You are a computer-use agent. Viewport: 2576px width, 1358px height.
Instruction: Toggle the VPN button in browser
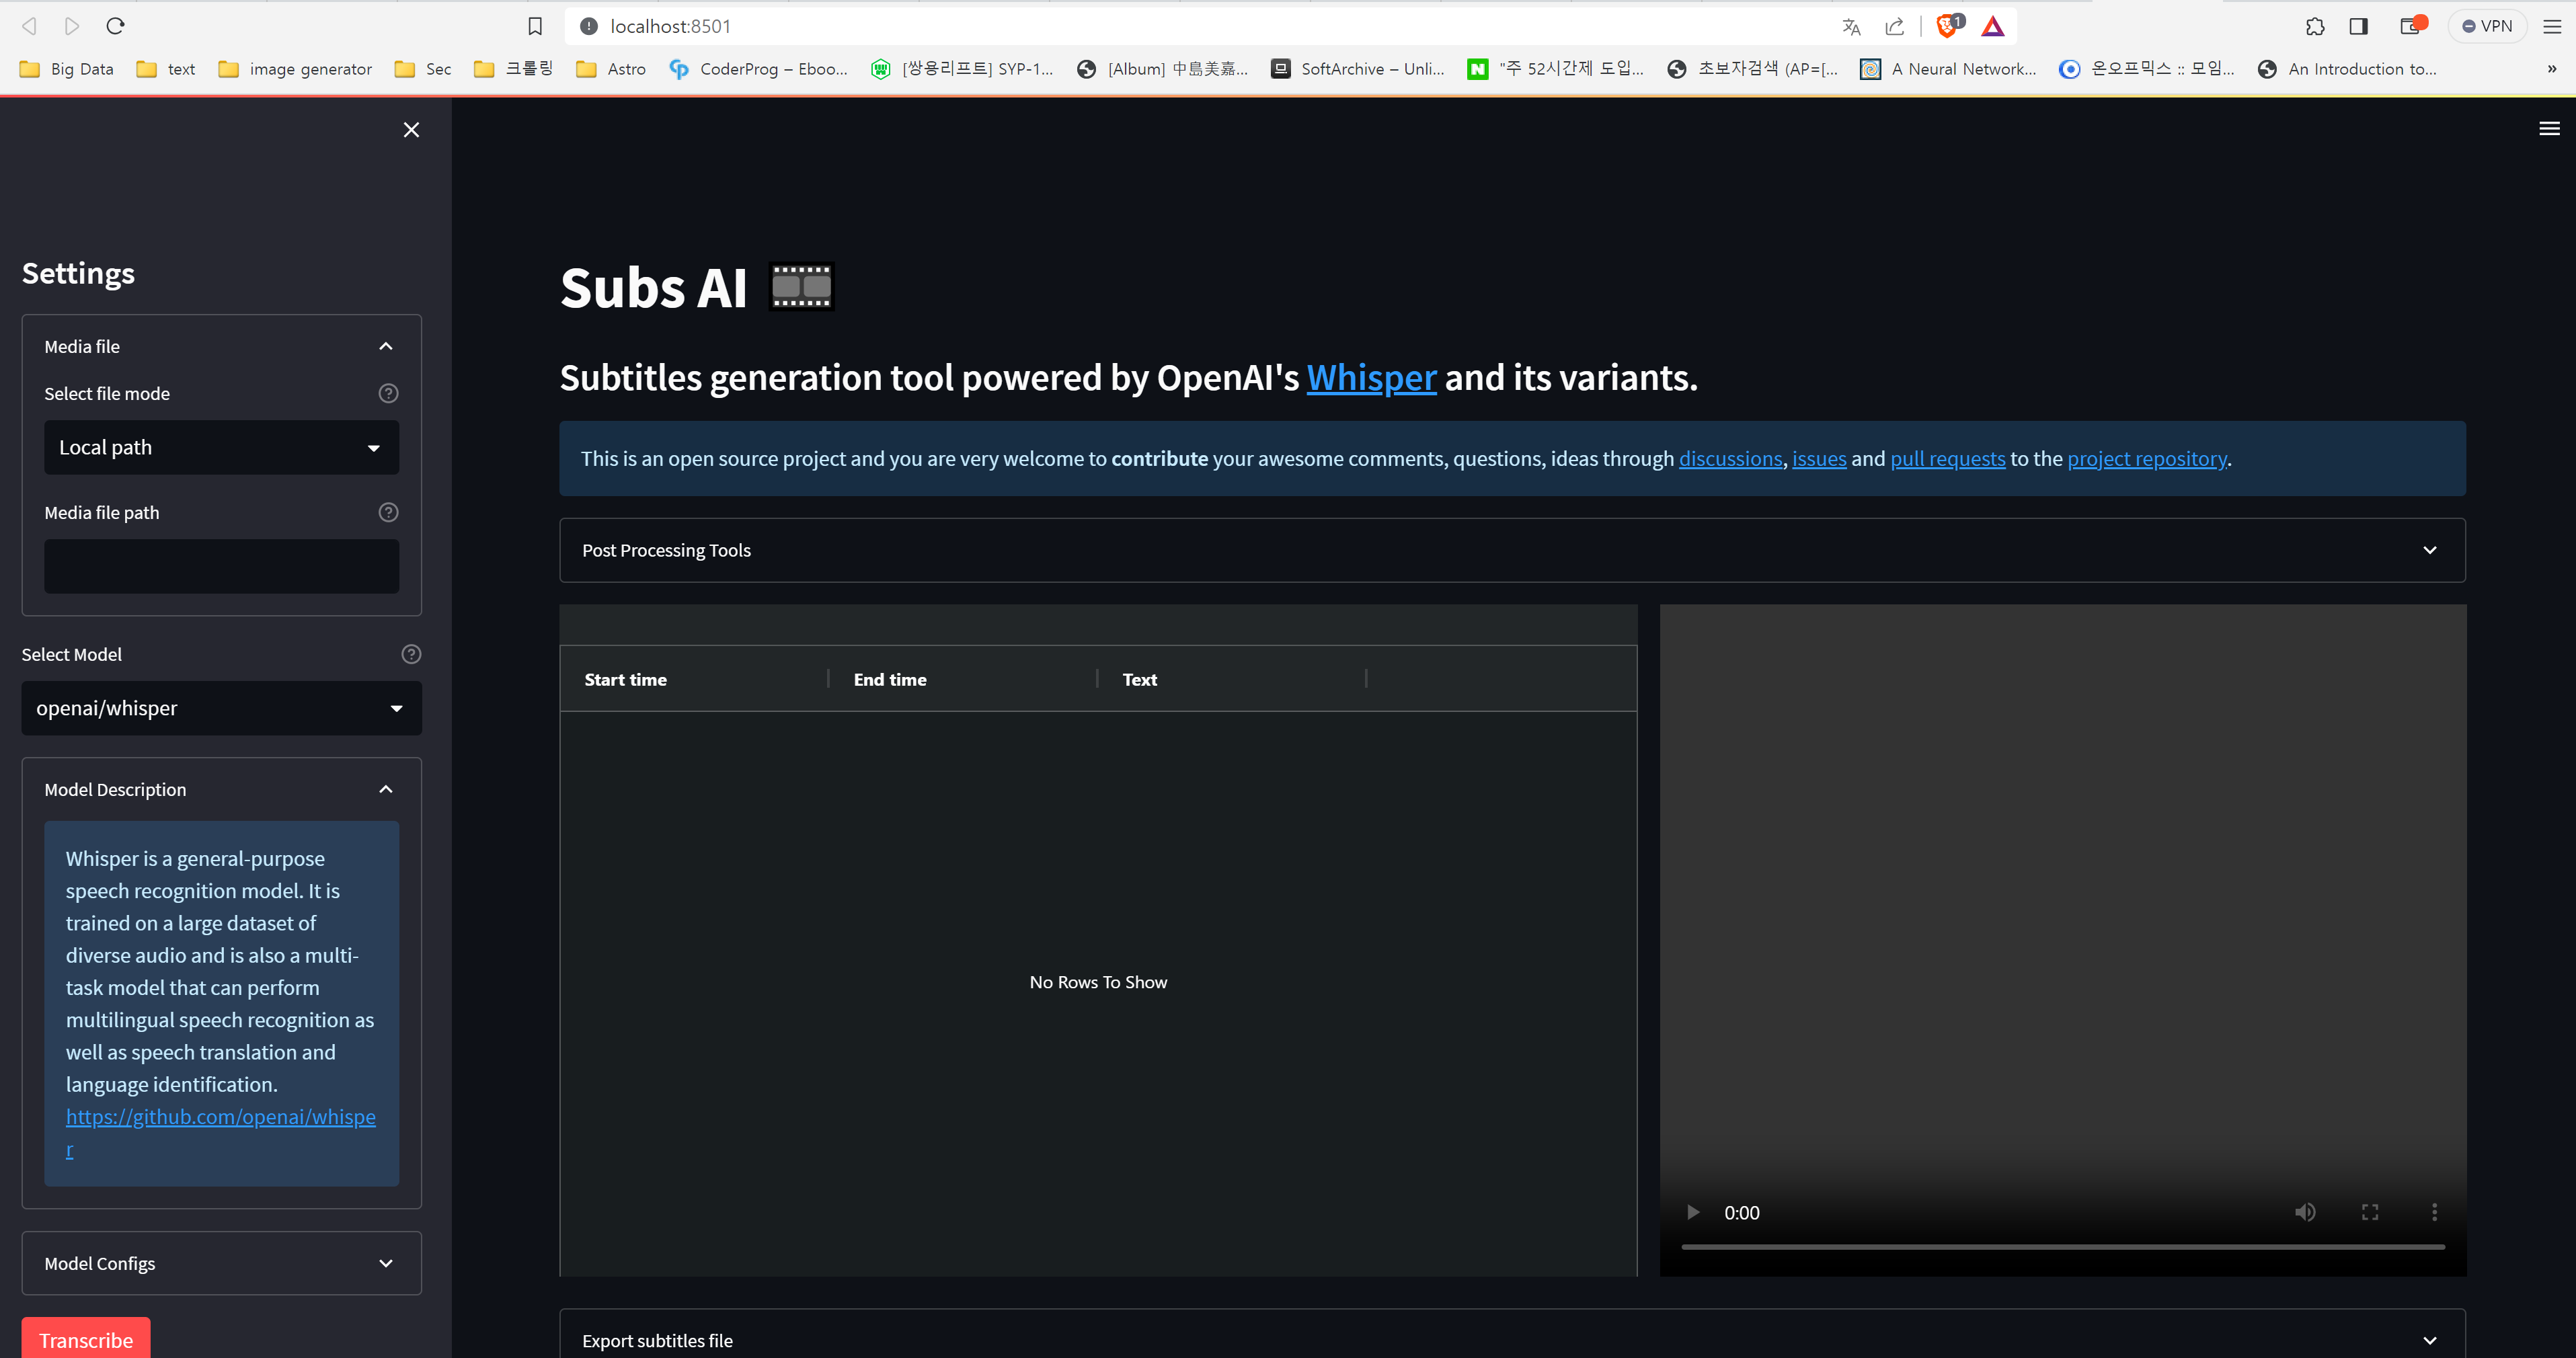coord(2488,26)
